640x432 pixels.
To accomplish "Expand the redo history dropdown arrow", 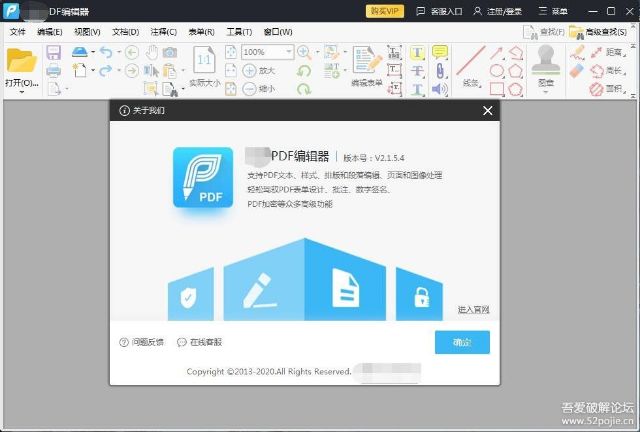I will (119, 70).
